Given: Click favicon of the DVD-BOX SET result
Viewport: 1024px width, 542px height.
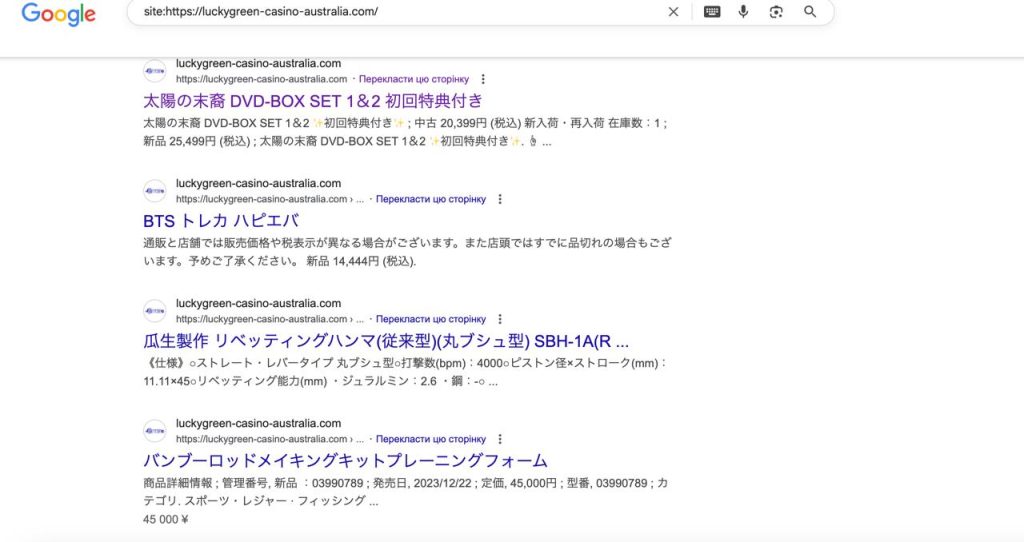Looking at the screenshot, I should (x=155, y=71).
